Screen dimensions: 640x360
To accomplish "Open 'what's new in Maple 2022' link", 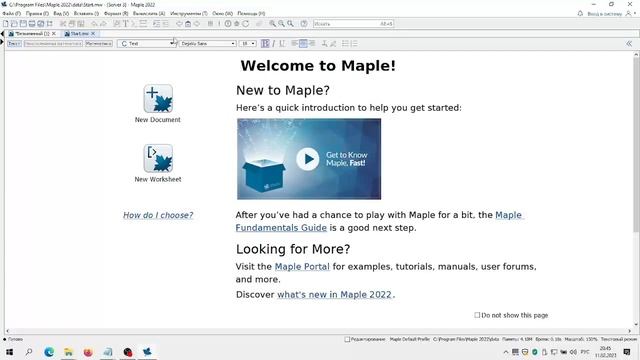I will tap(334, 295).
